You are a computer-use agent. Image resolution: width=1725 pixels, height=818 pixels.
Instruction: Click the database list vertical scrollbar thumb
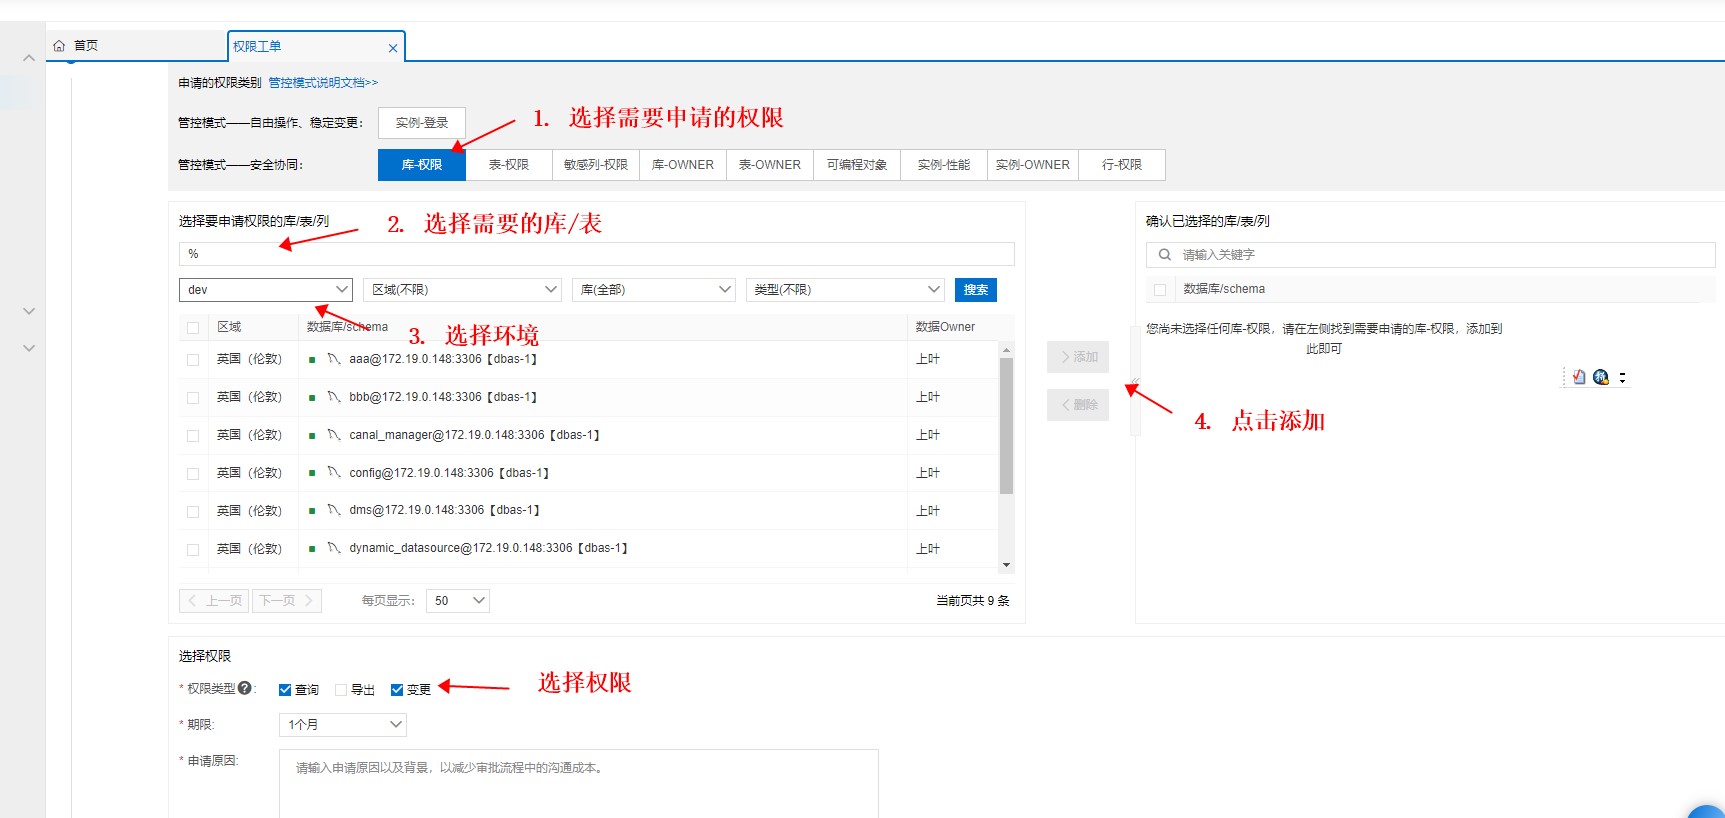click(x=1007, y=425)
